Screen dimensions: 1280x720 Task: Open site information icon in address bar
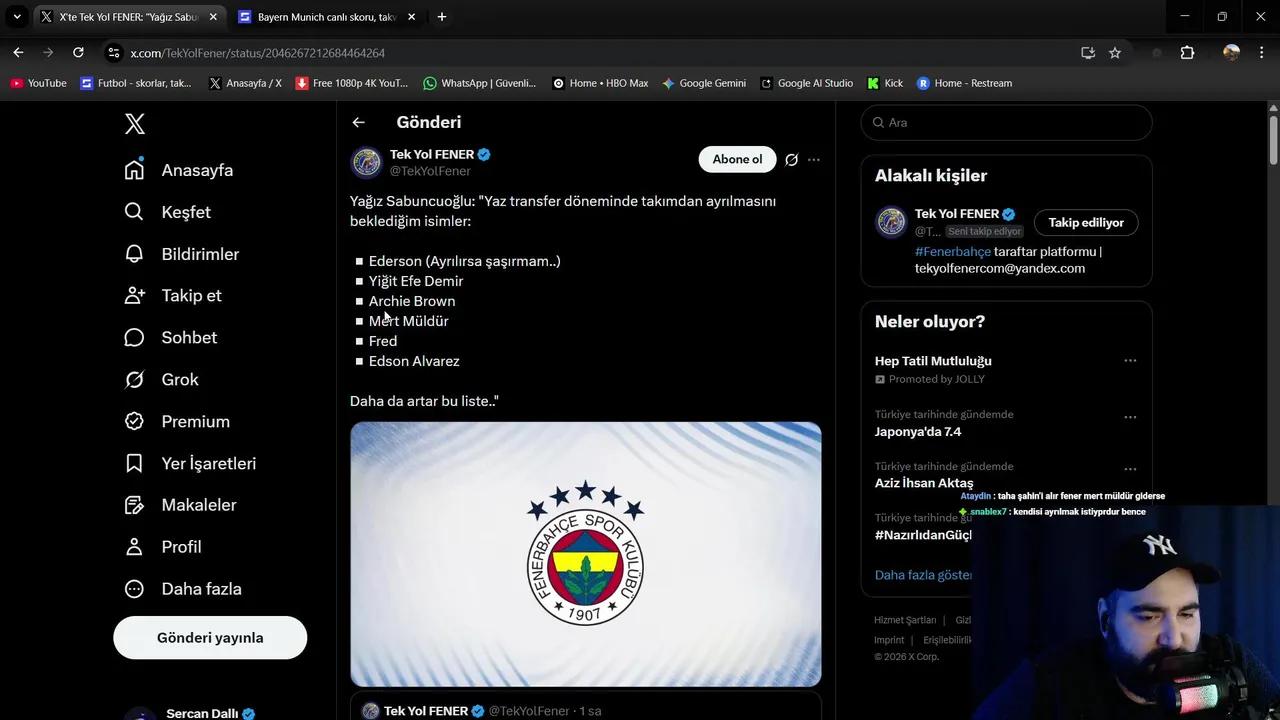click(114, 53)
